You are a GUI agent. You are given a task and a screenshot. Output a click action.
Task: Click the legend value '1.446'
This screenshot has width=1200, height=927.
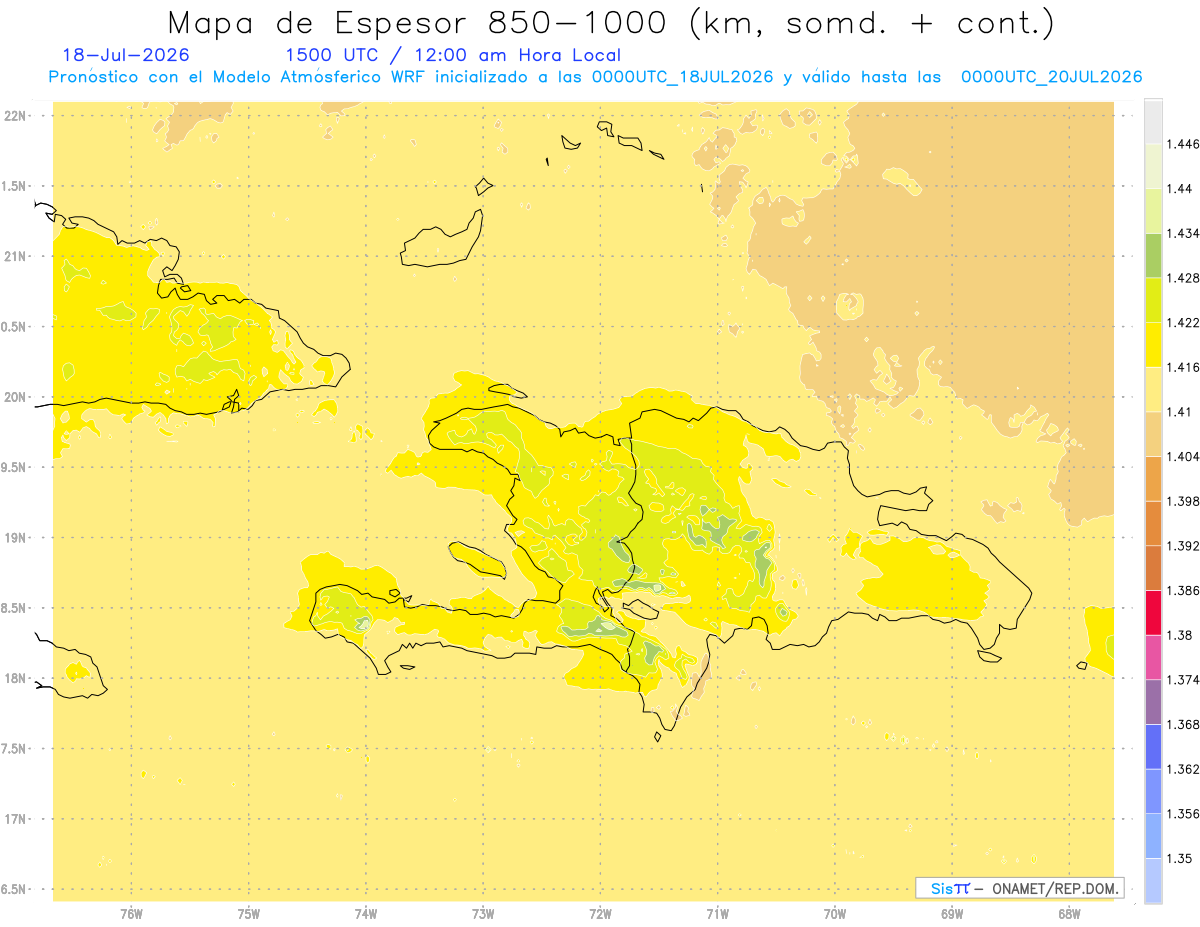(x=1183, y=144)
